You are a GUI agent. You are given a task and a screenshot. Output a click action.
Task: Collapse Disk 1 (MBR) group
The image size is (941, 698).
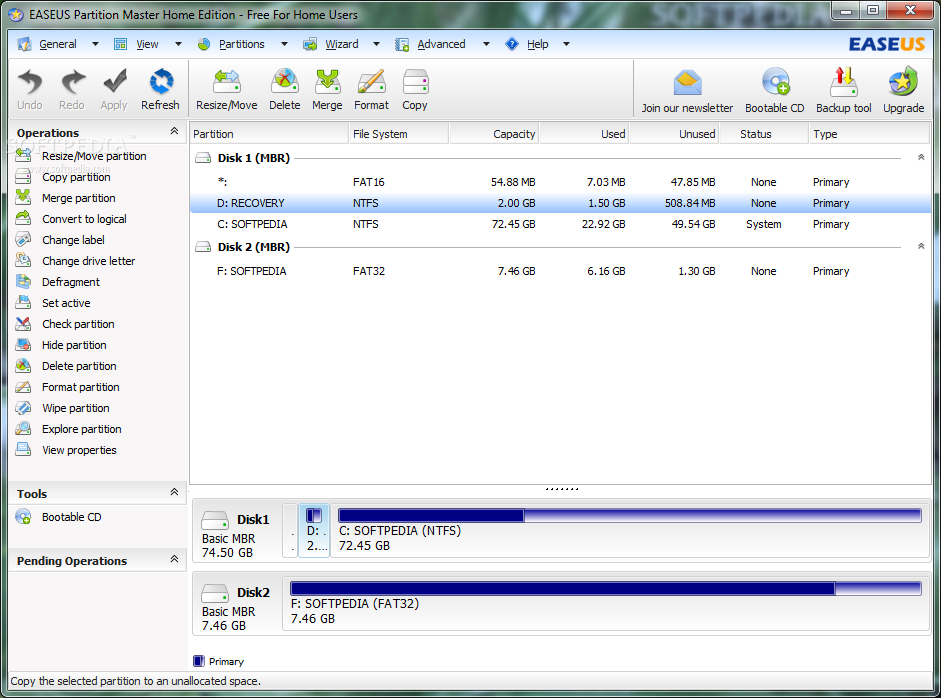tap(921, 157)
